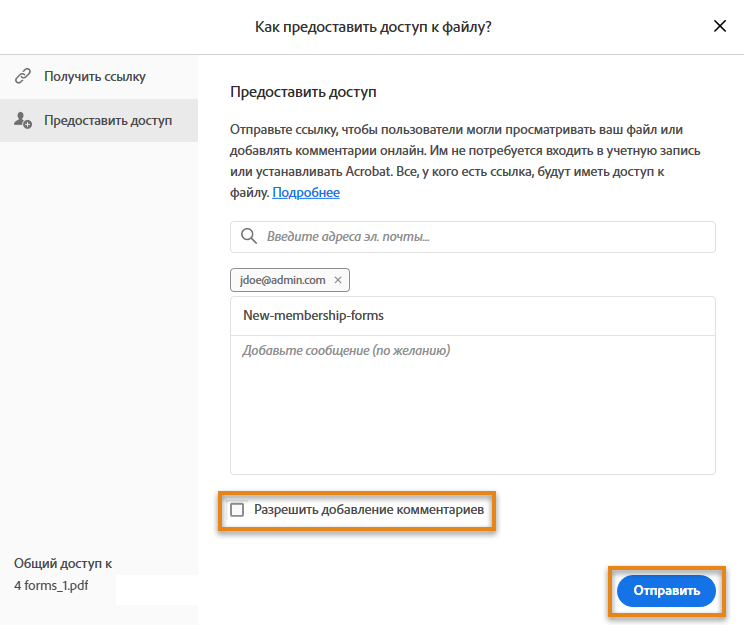The height and width of the screenshot is (625, 744).
Task: Tick the empty comments checkbox square
Action: tap(237, 510)
